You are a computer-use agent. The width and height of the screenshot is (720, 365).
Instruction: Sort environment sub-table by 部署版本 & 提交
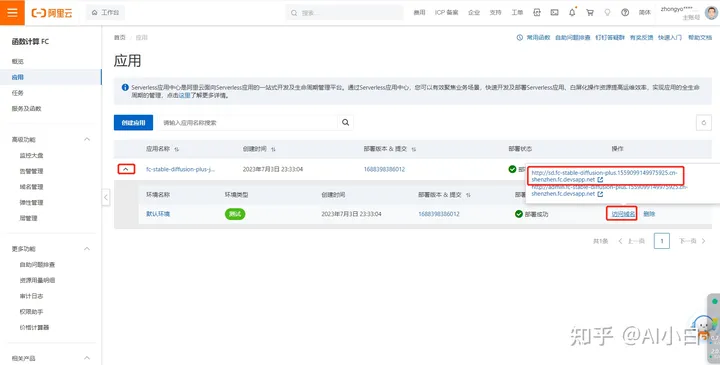click(x=468, y=195)
